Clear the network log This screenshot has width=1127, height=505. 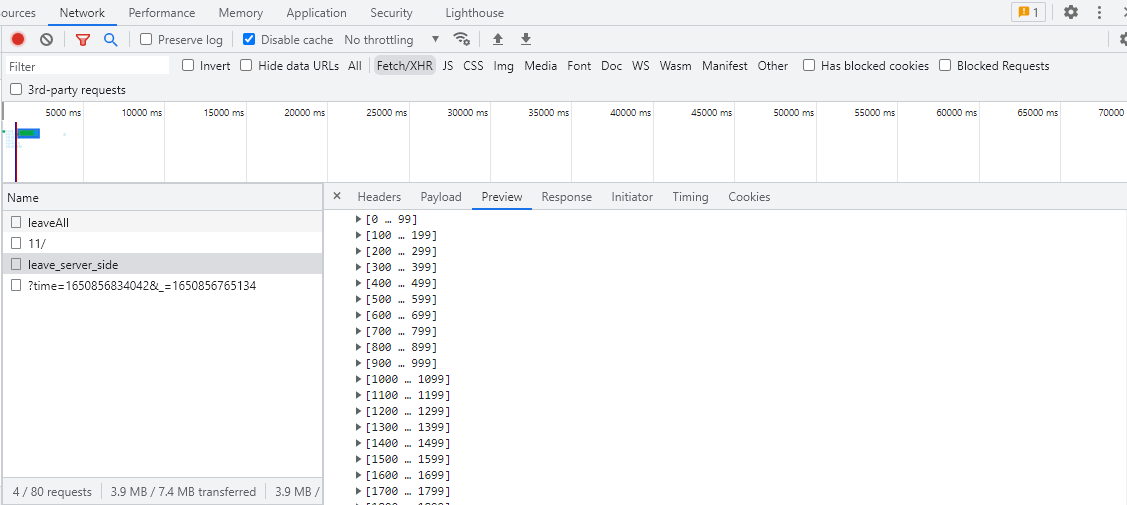coord(46,39)
